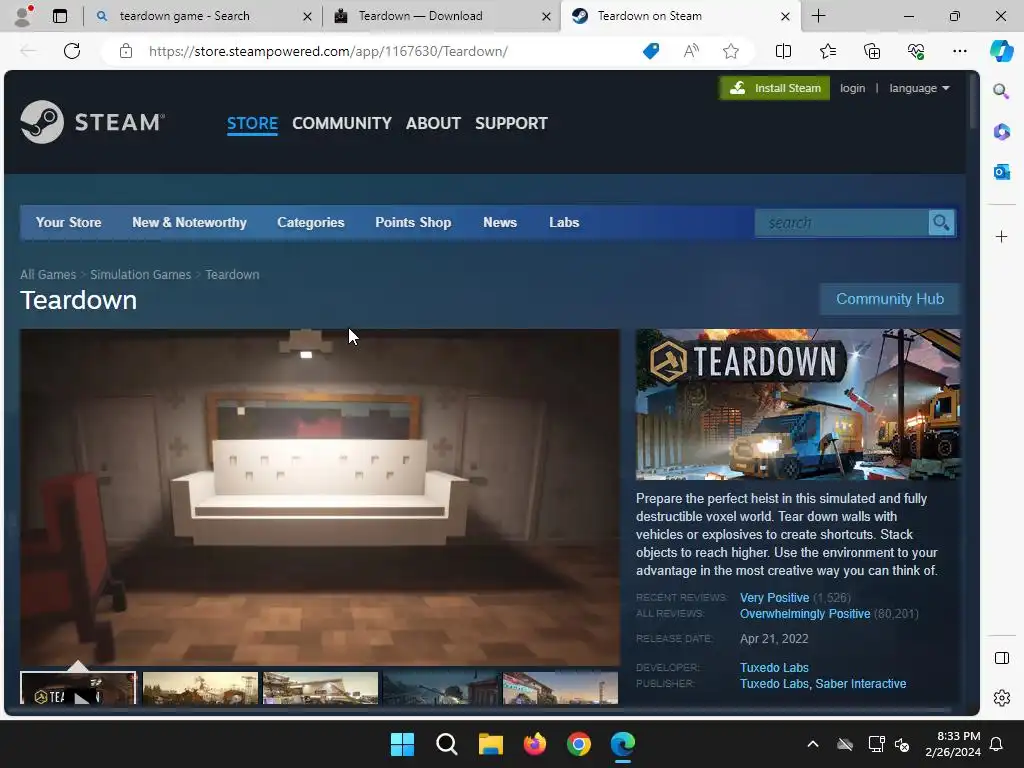Screen dimensions: 1024x768
Task: Open the taskbar notification bell
Action: coord(996,744)
